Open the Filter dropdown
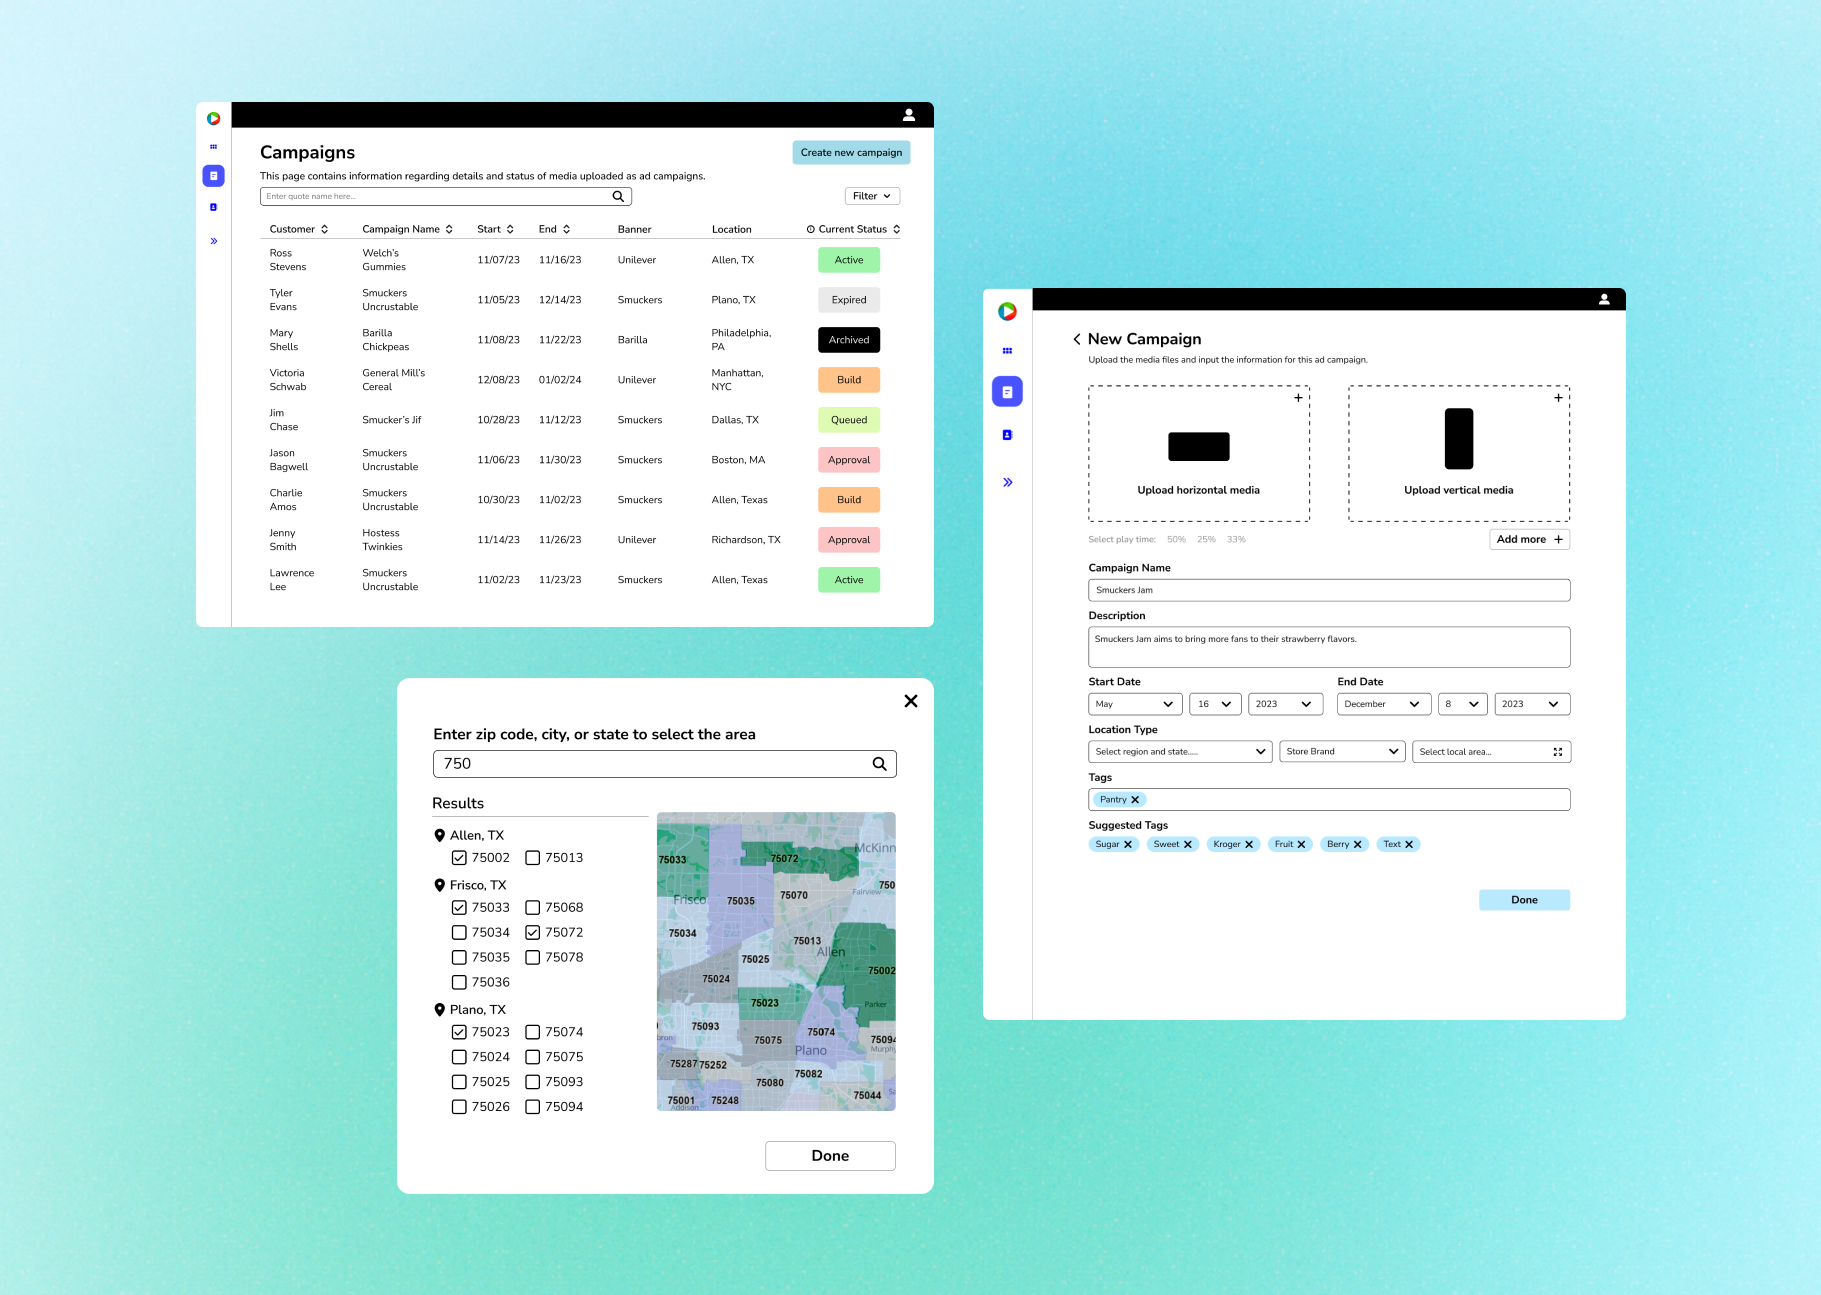Image resolution: width=1821 pixels, height=1295 pixels. pos(872,197)
